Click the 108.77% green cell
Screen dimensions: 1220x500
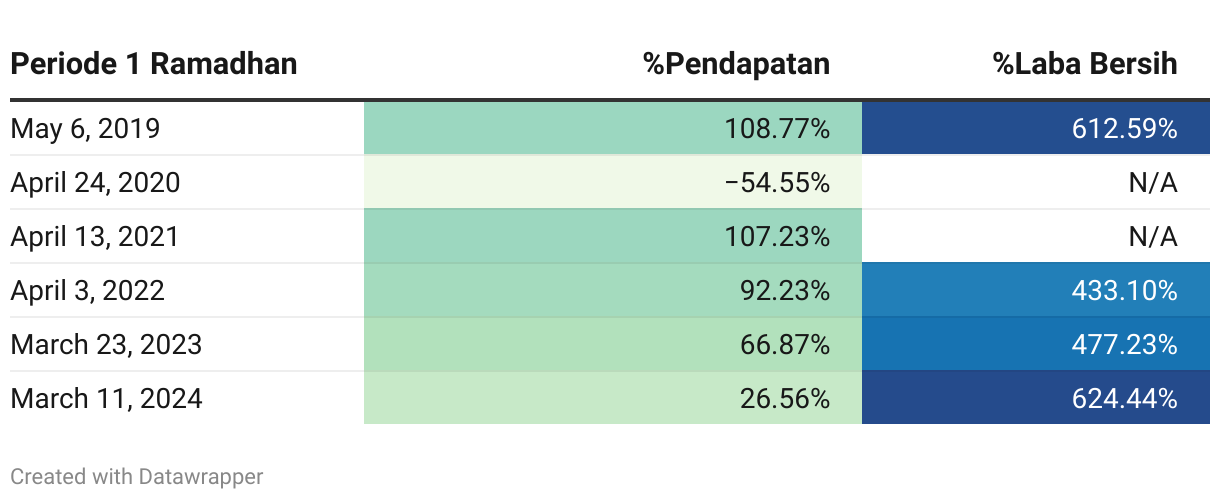[x=612, y=128]
